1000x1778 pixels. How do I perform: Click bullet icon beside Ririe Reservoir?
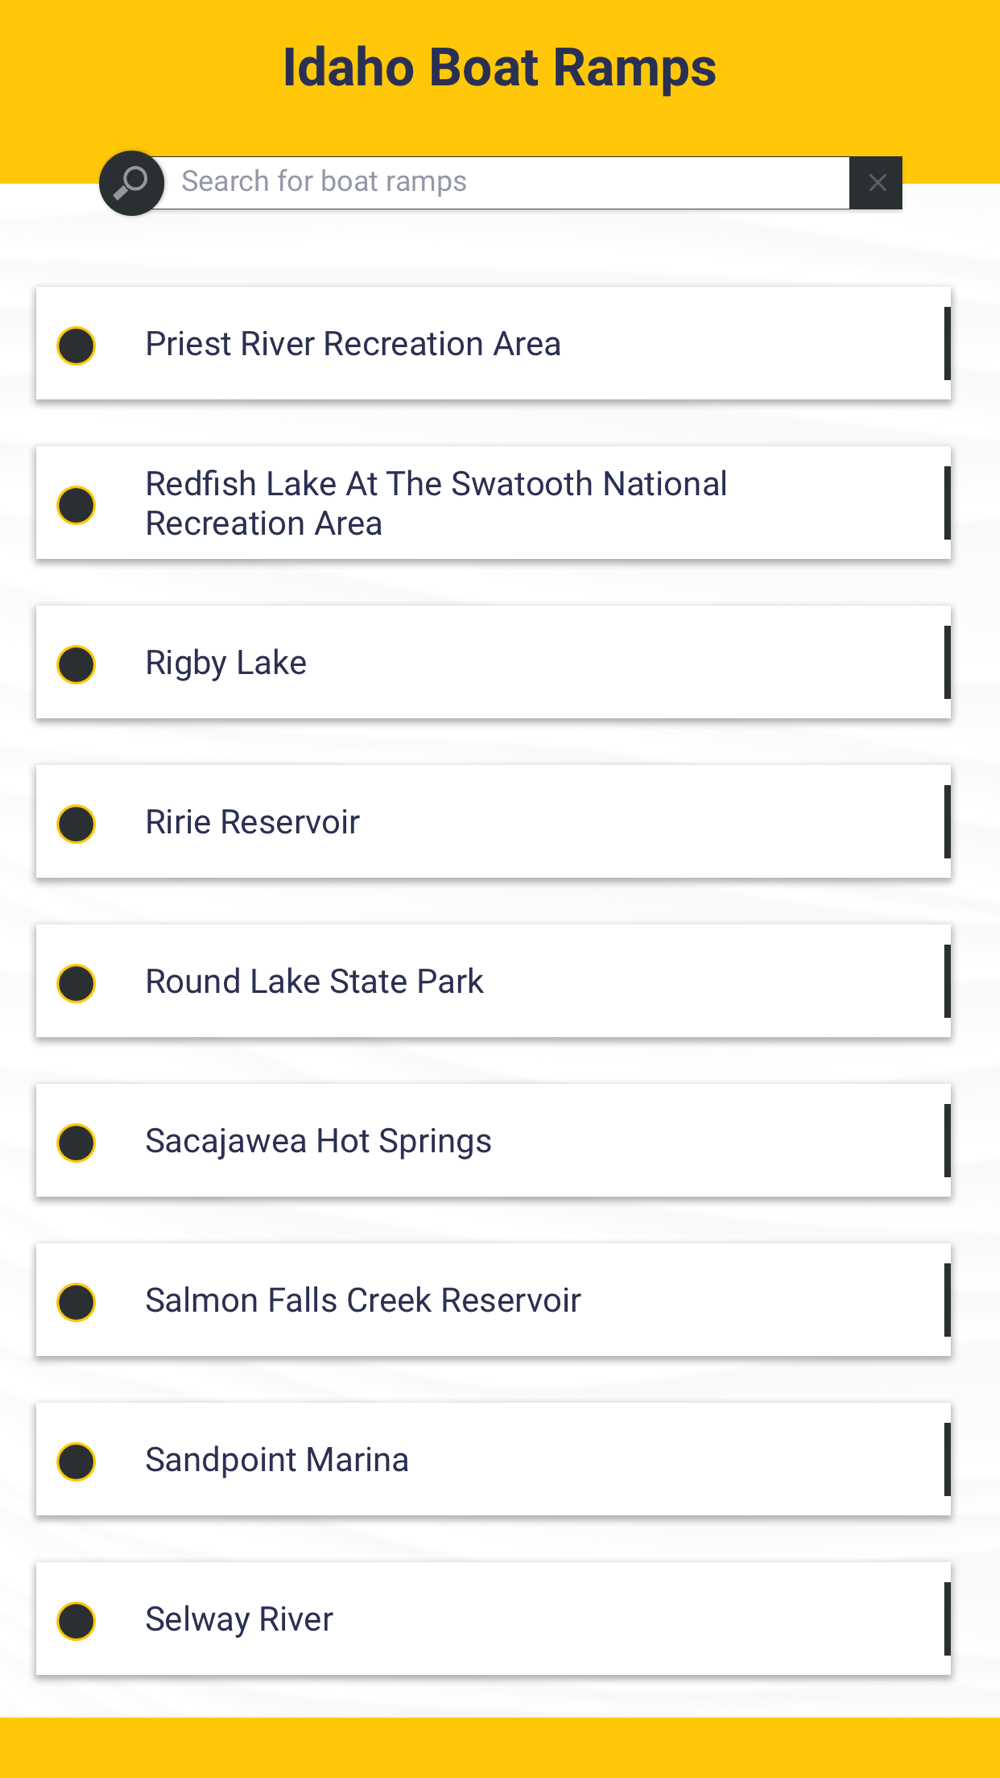coord(76,824)
